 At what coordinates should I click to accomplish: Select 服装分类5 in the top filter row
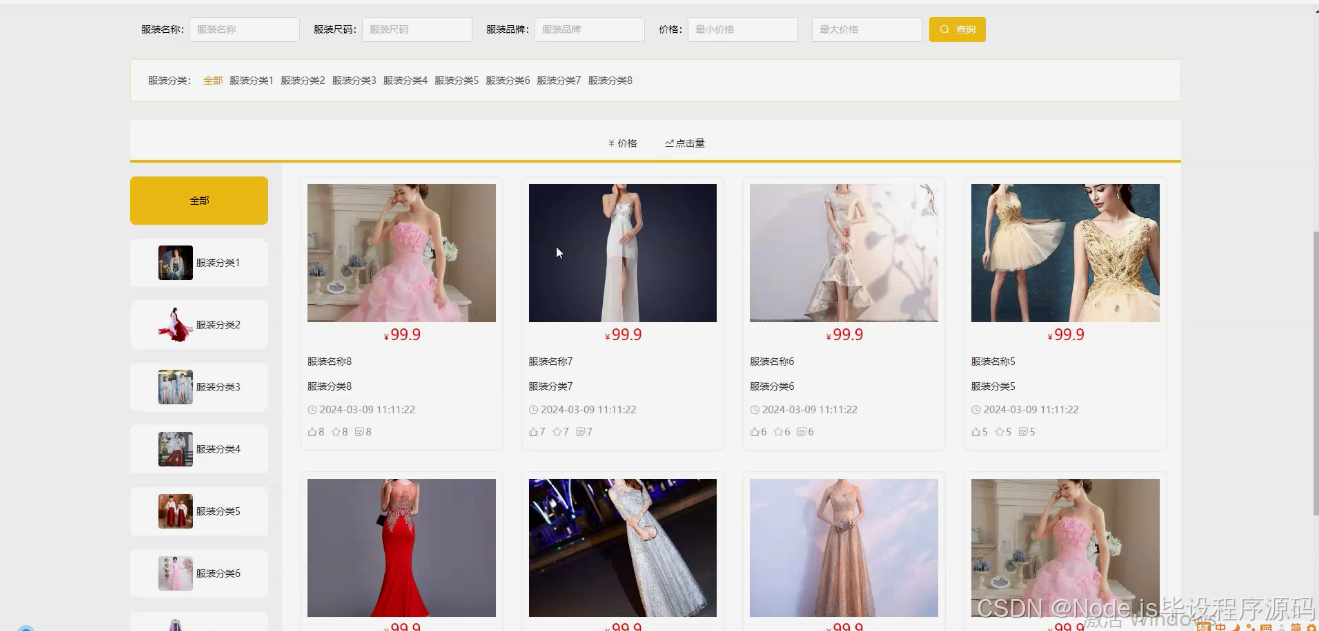point(457,81)
